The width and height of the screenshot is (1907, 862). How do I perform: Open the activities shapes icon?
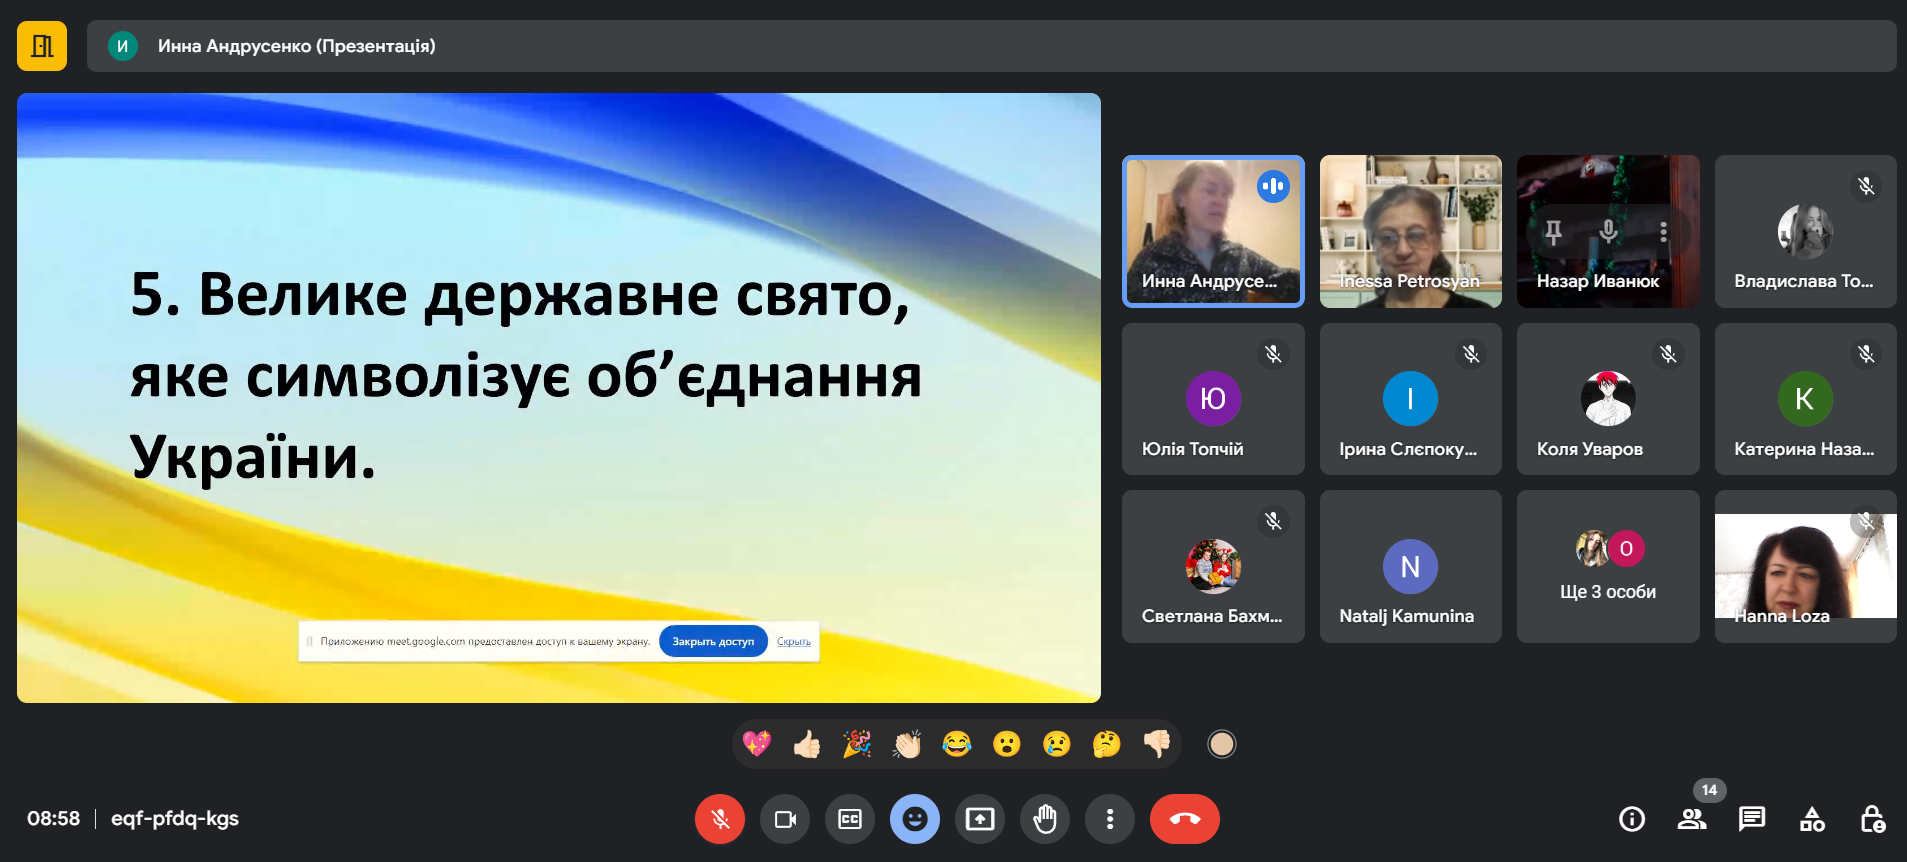pyautogui.click(x=1812, y=819)
